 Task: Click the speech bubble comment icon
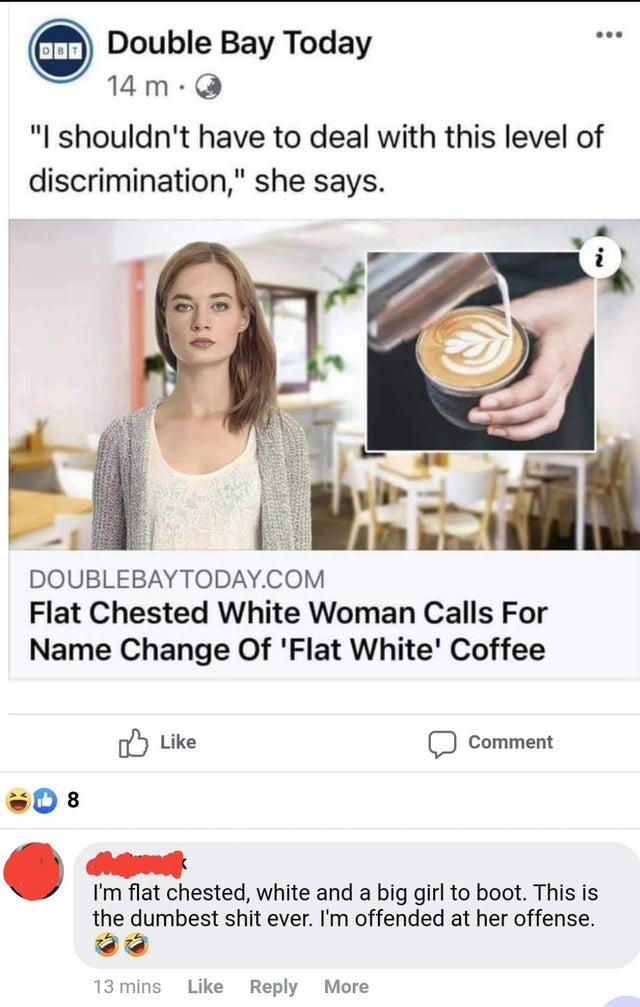point(442,744)
